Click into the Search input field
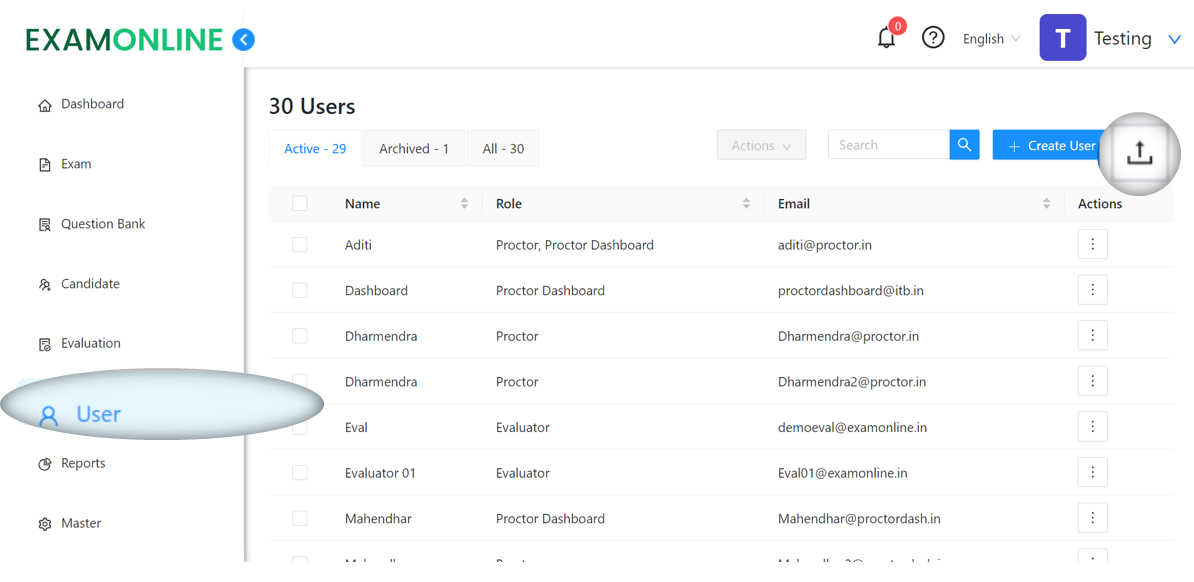The height and width of the screenshot is (582, 1194). pos(888,145)
